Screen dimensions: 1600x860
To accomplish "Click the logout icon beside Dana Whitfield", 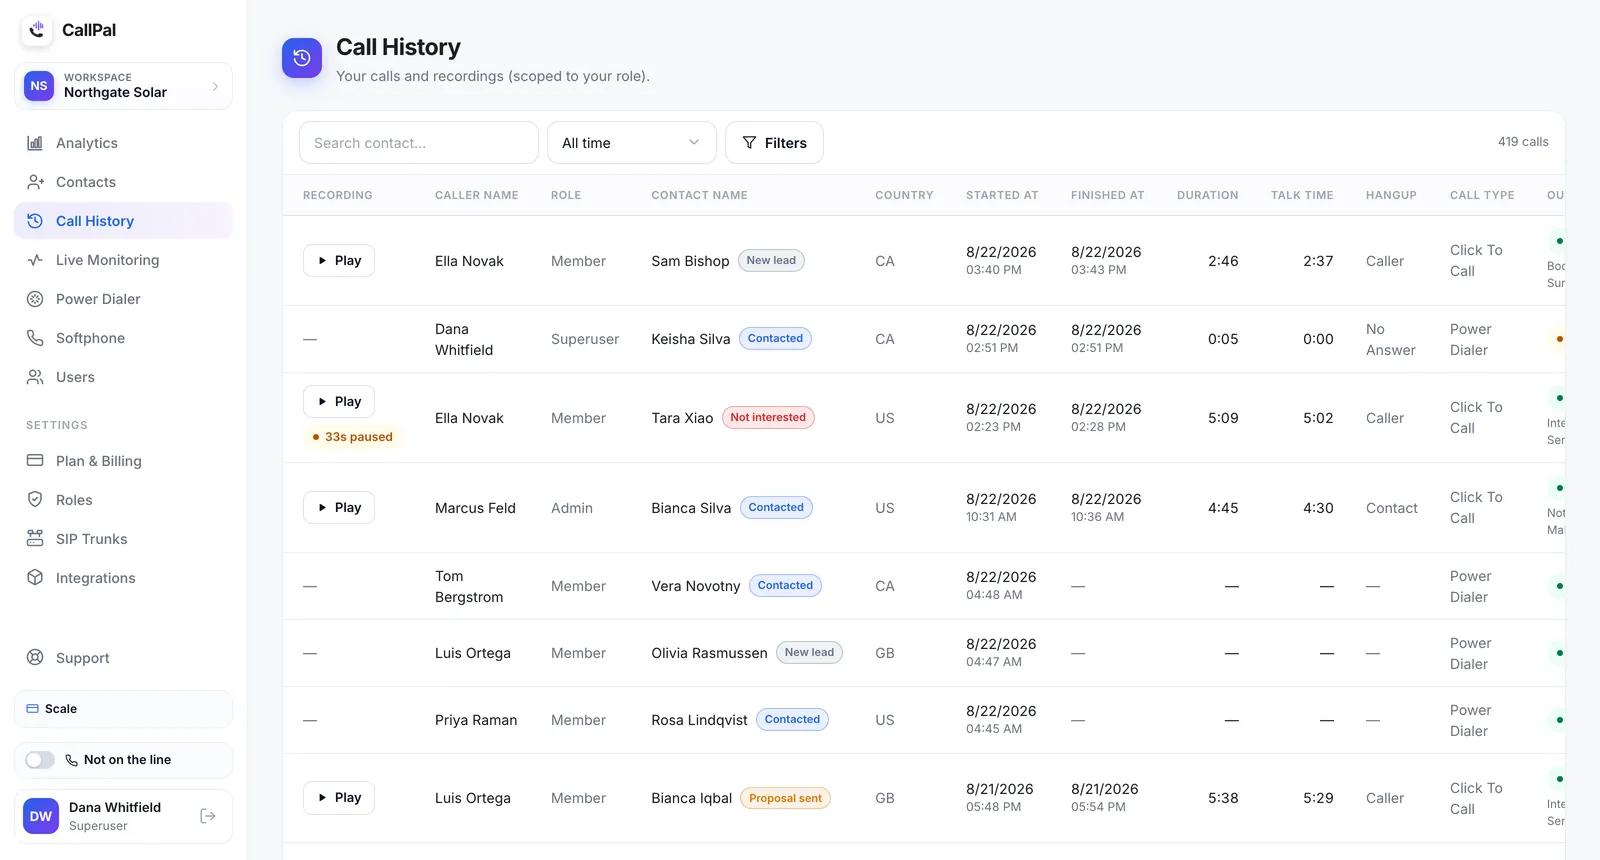I will point(208,816).
